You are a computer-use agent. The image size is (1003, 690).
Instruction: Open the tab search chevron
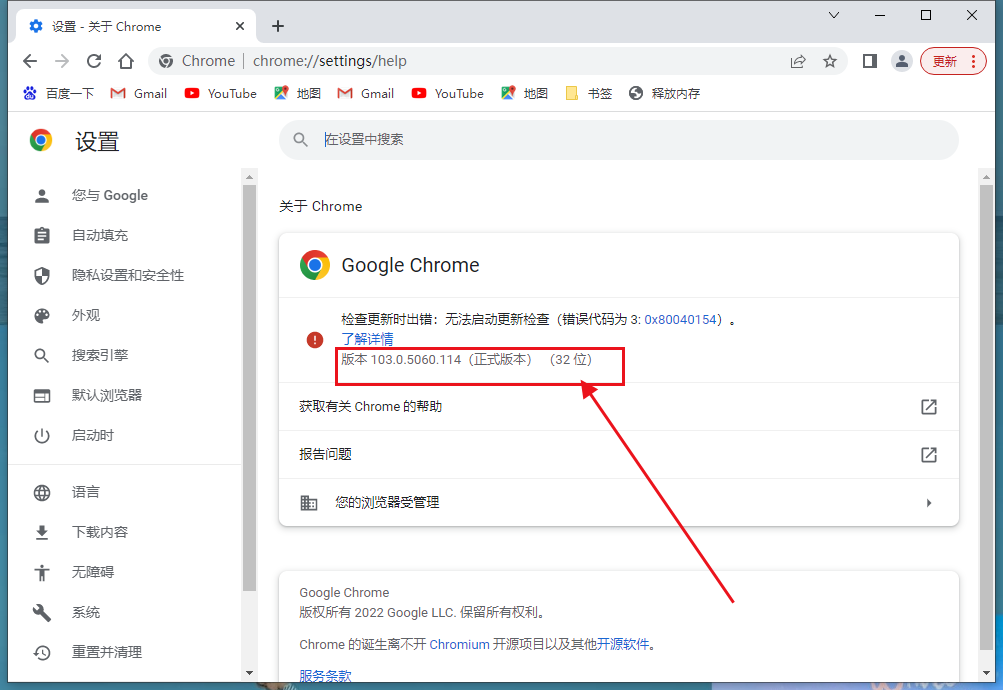[833, 15]
